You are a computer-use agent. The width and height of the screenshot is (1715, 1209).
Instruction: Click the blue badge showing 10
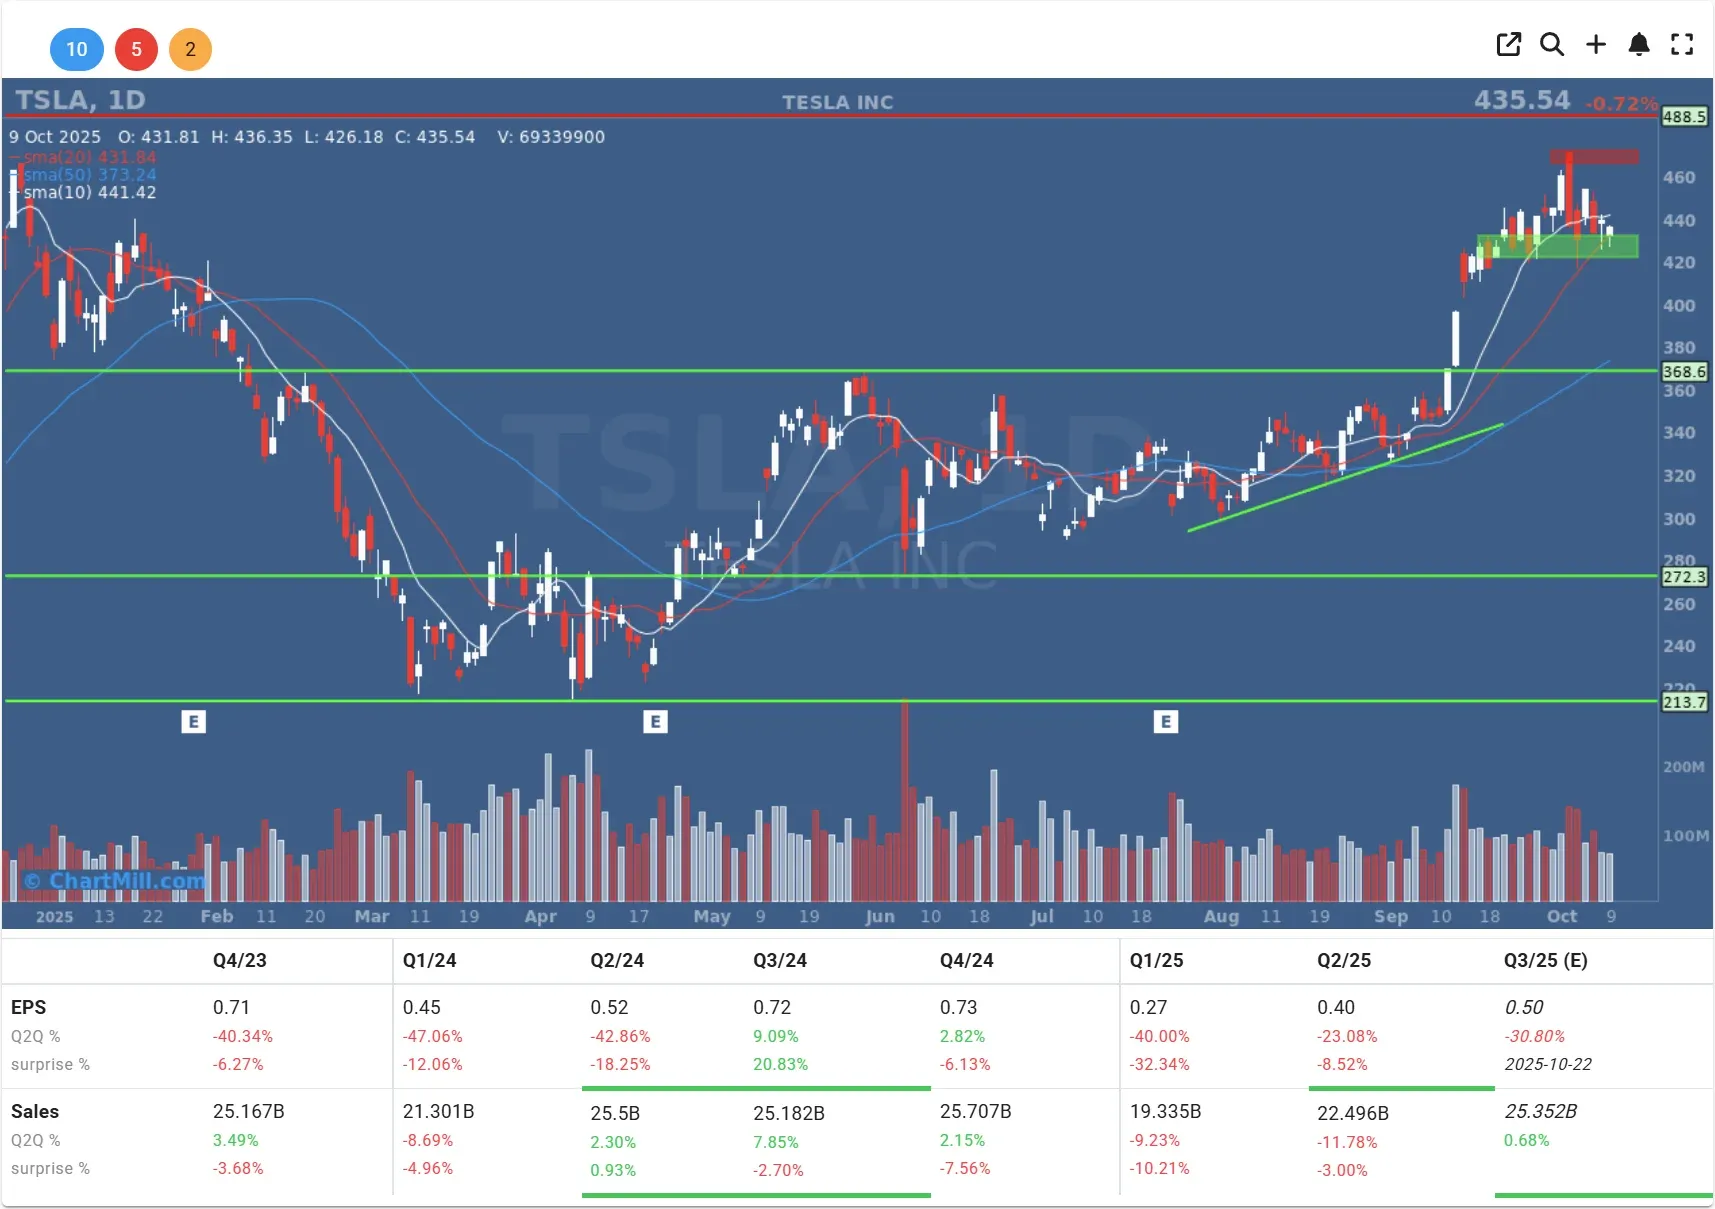click(x=77, y=49)
